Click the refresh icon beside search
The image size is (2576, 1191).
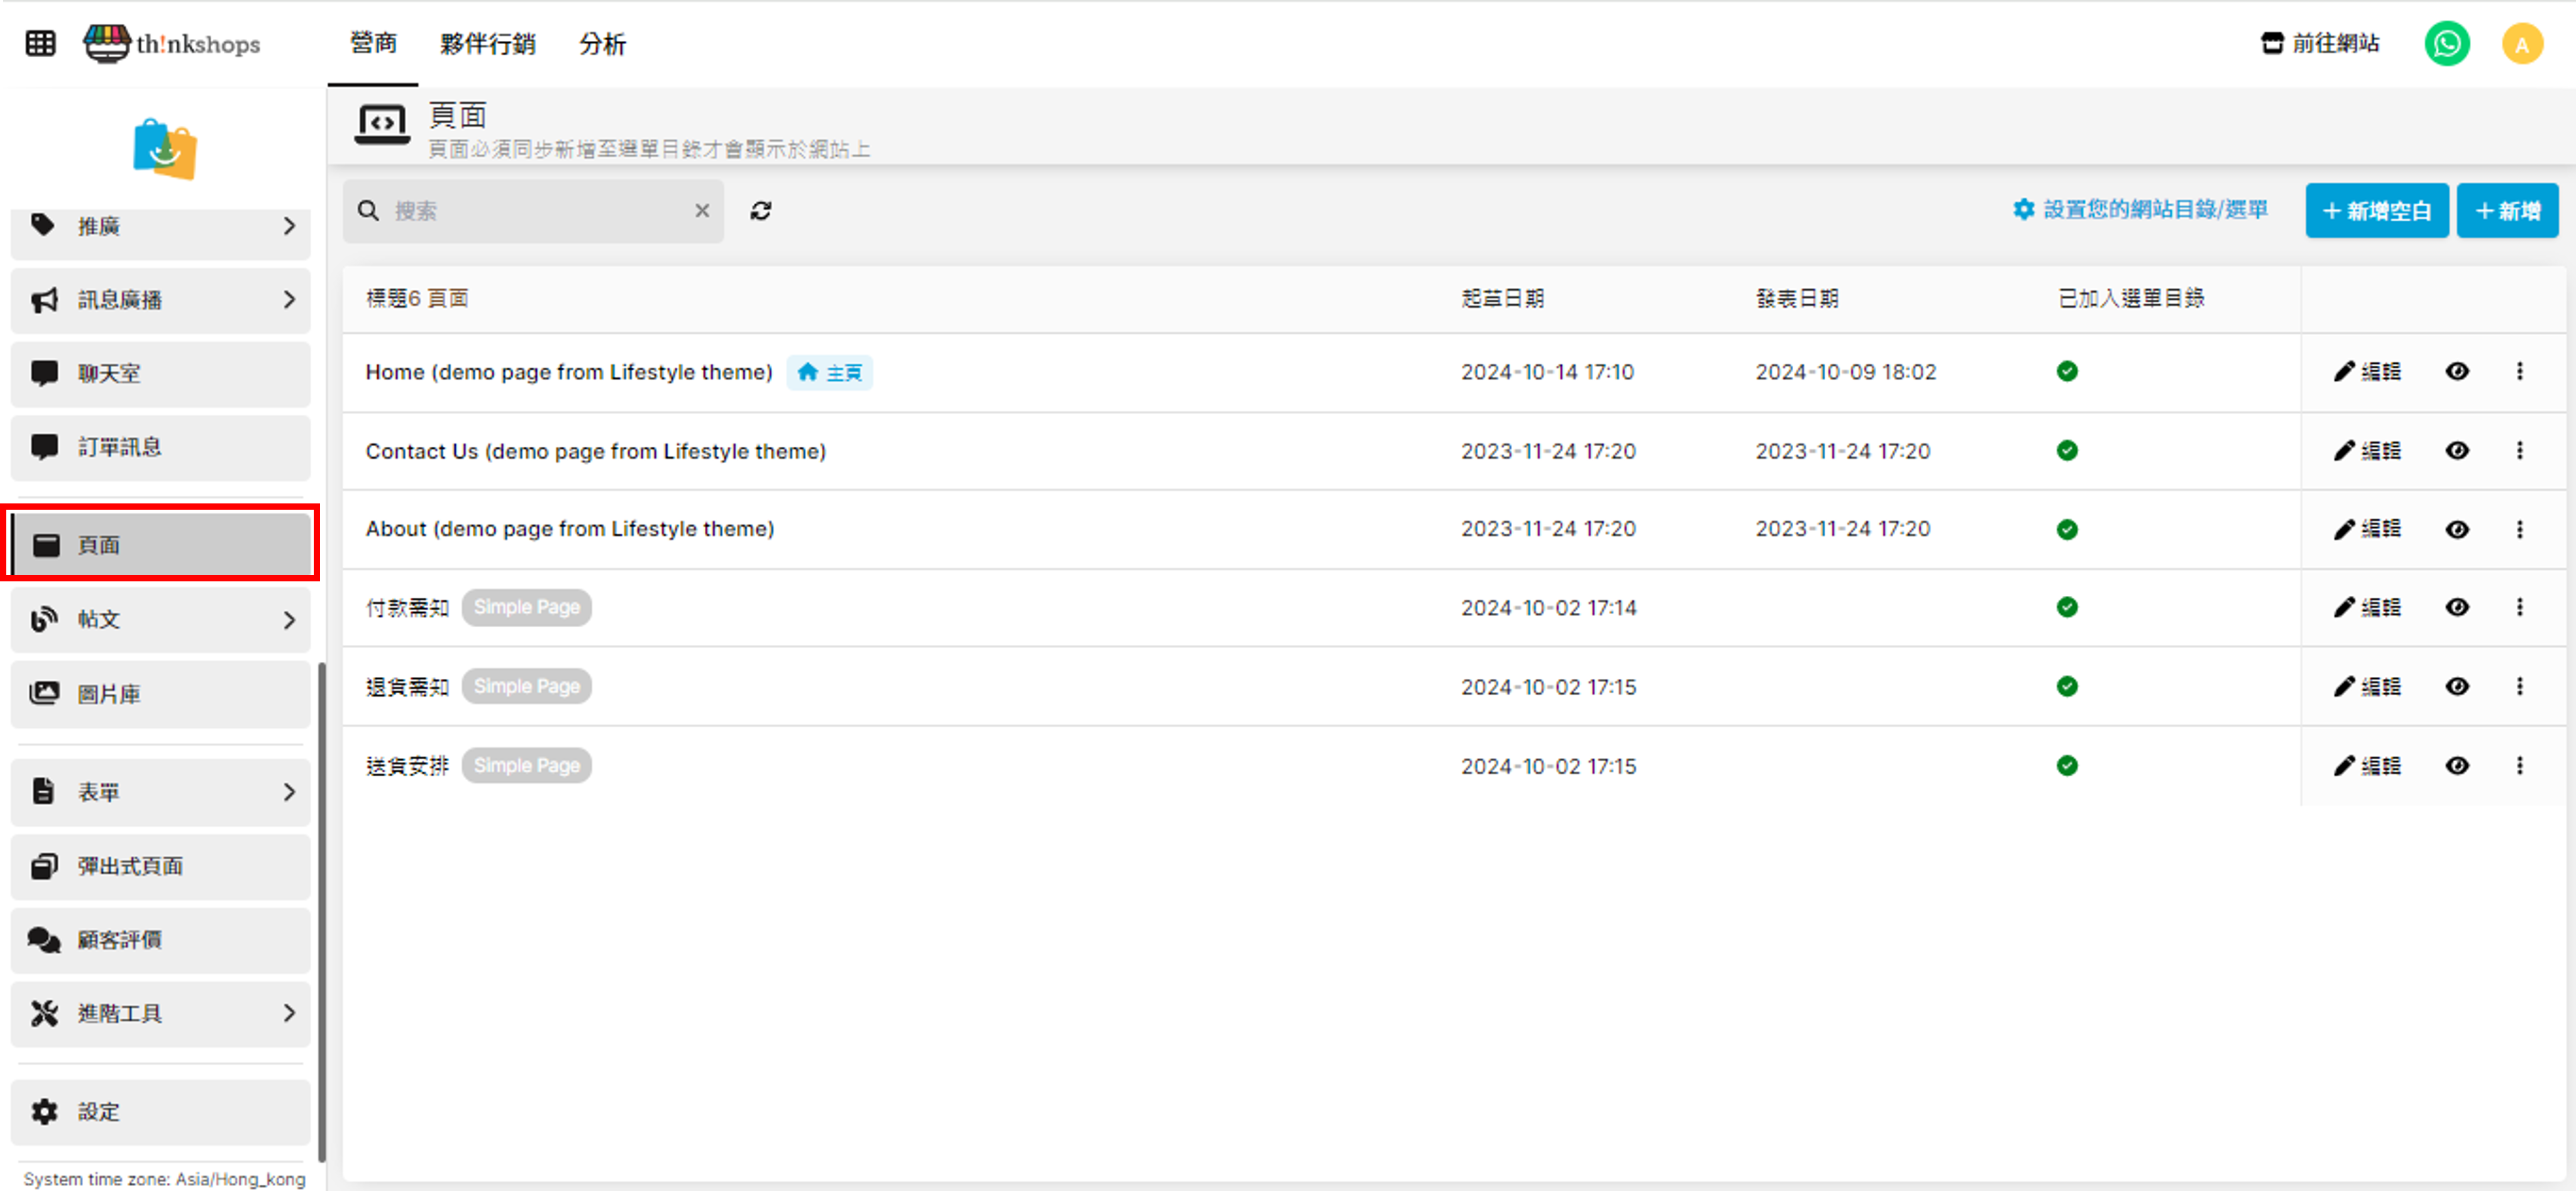point(760,211)
